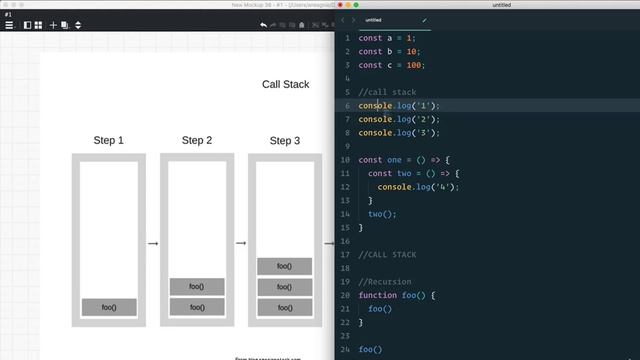The height and width of the screenshot is (360, 640).
Task: Click in console.log('1') line
Action: [399, 106]
